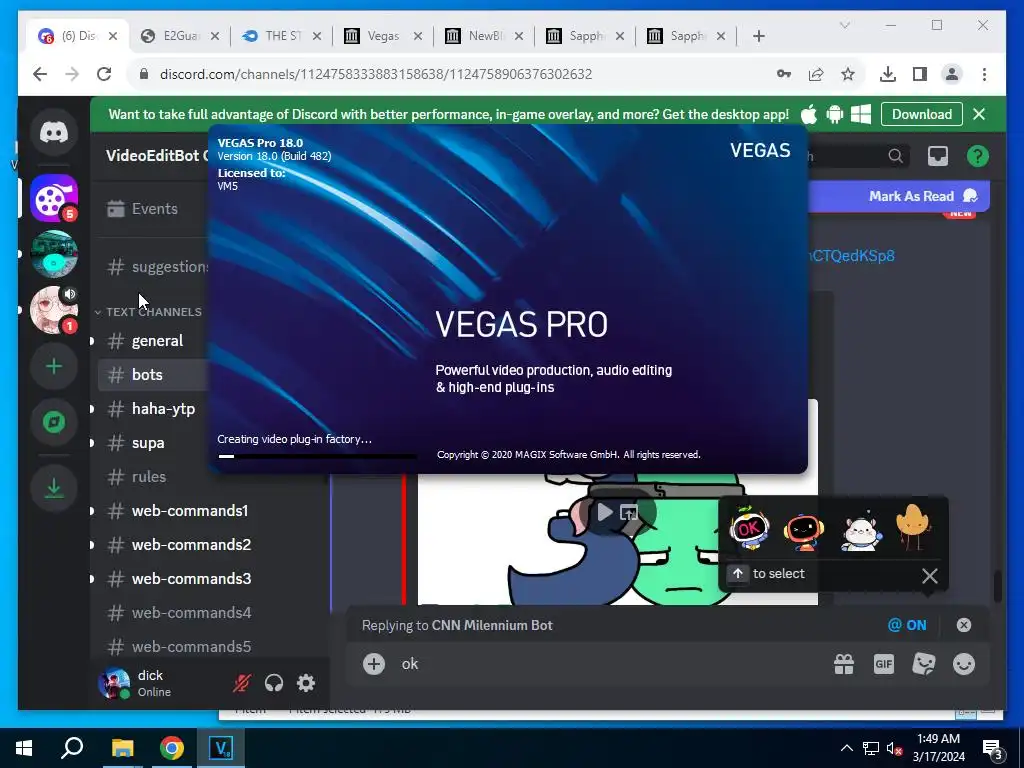Click Download desktop app button
The height and width of the screenshot is (768, 1024).
tap(921, 114)
